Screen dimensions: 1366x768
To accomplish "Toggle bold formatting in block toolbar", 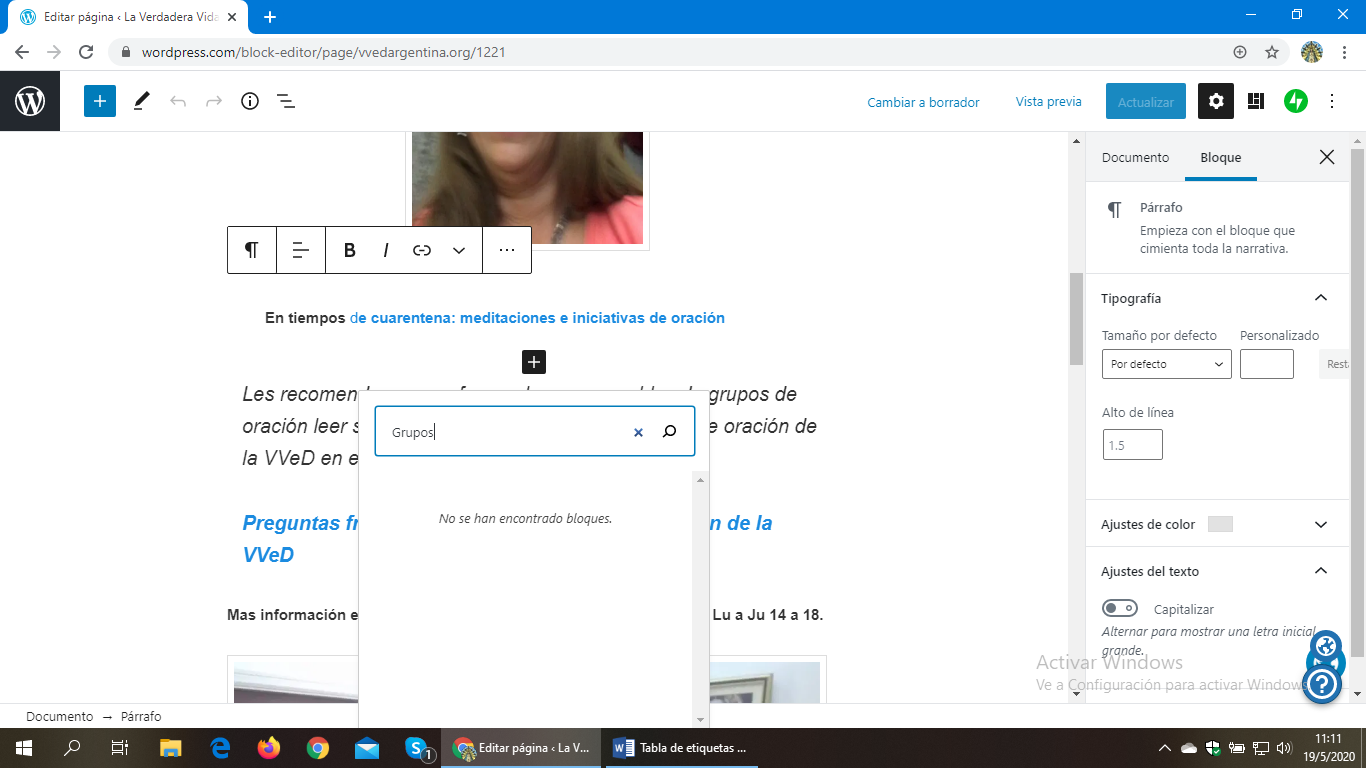I will point(350,250).
